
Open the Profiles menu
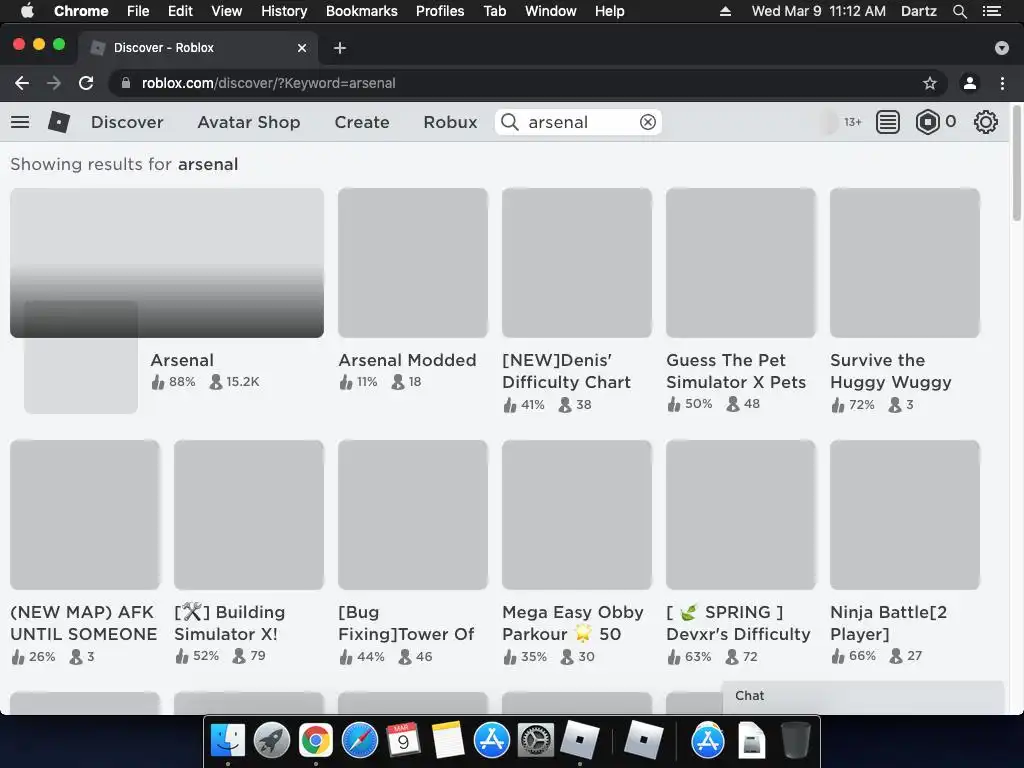[440, 11]
